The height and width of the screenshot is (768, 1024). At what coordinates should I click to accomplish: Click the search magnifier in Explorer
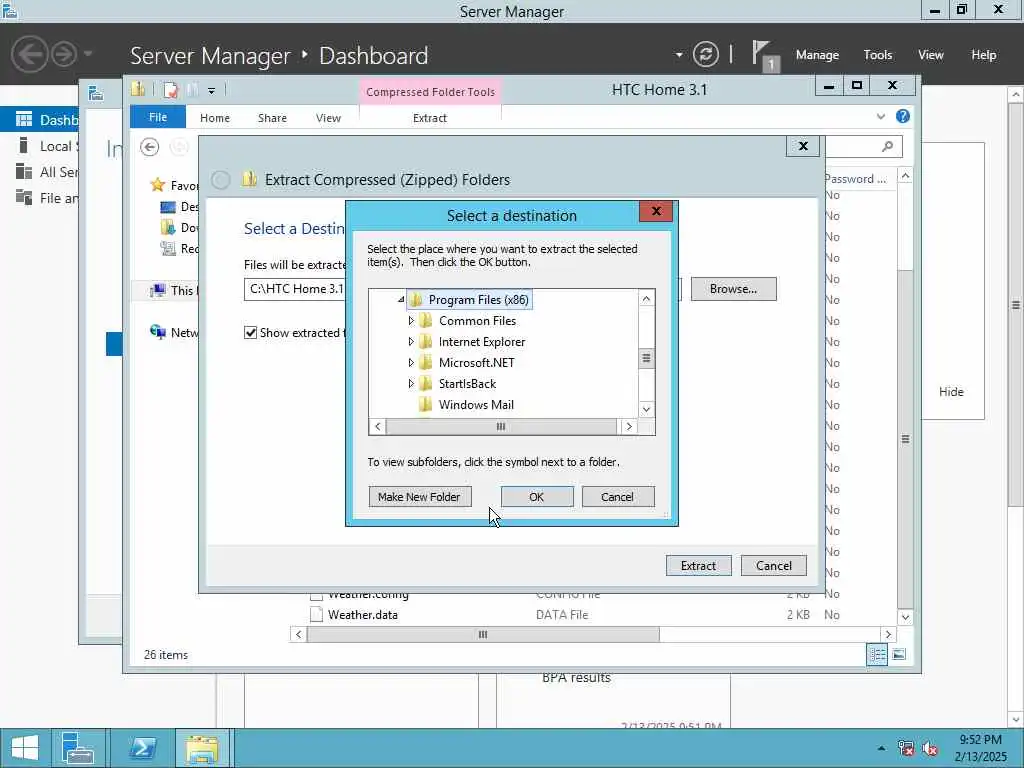pos(887,146)
